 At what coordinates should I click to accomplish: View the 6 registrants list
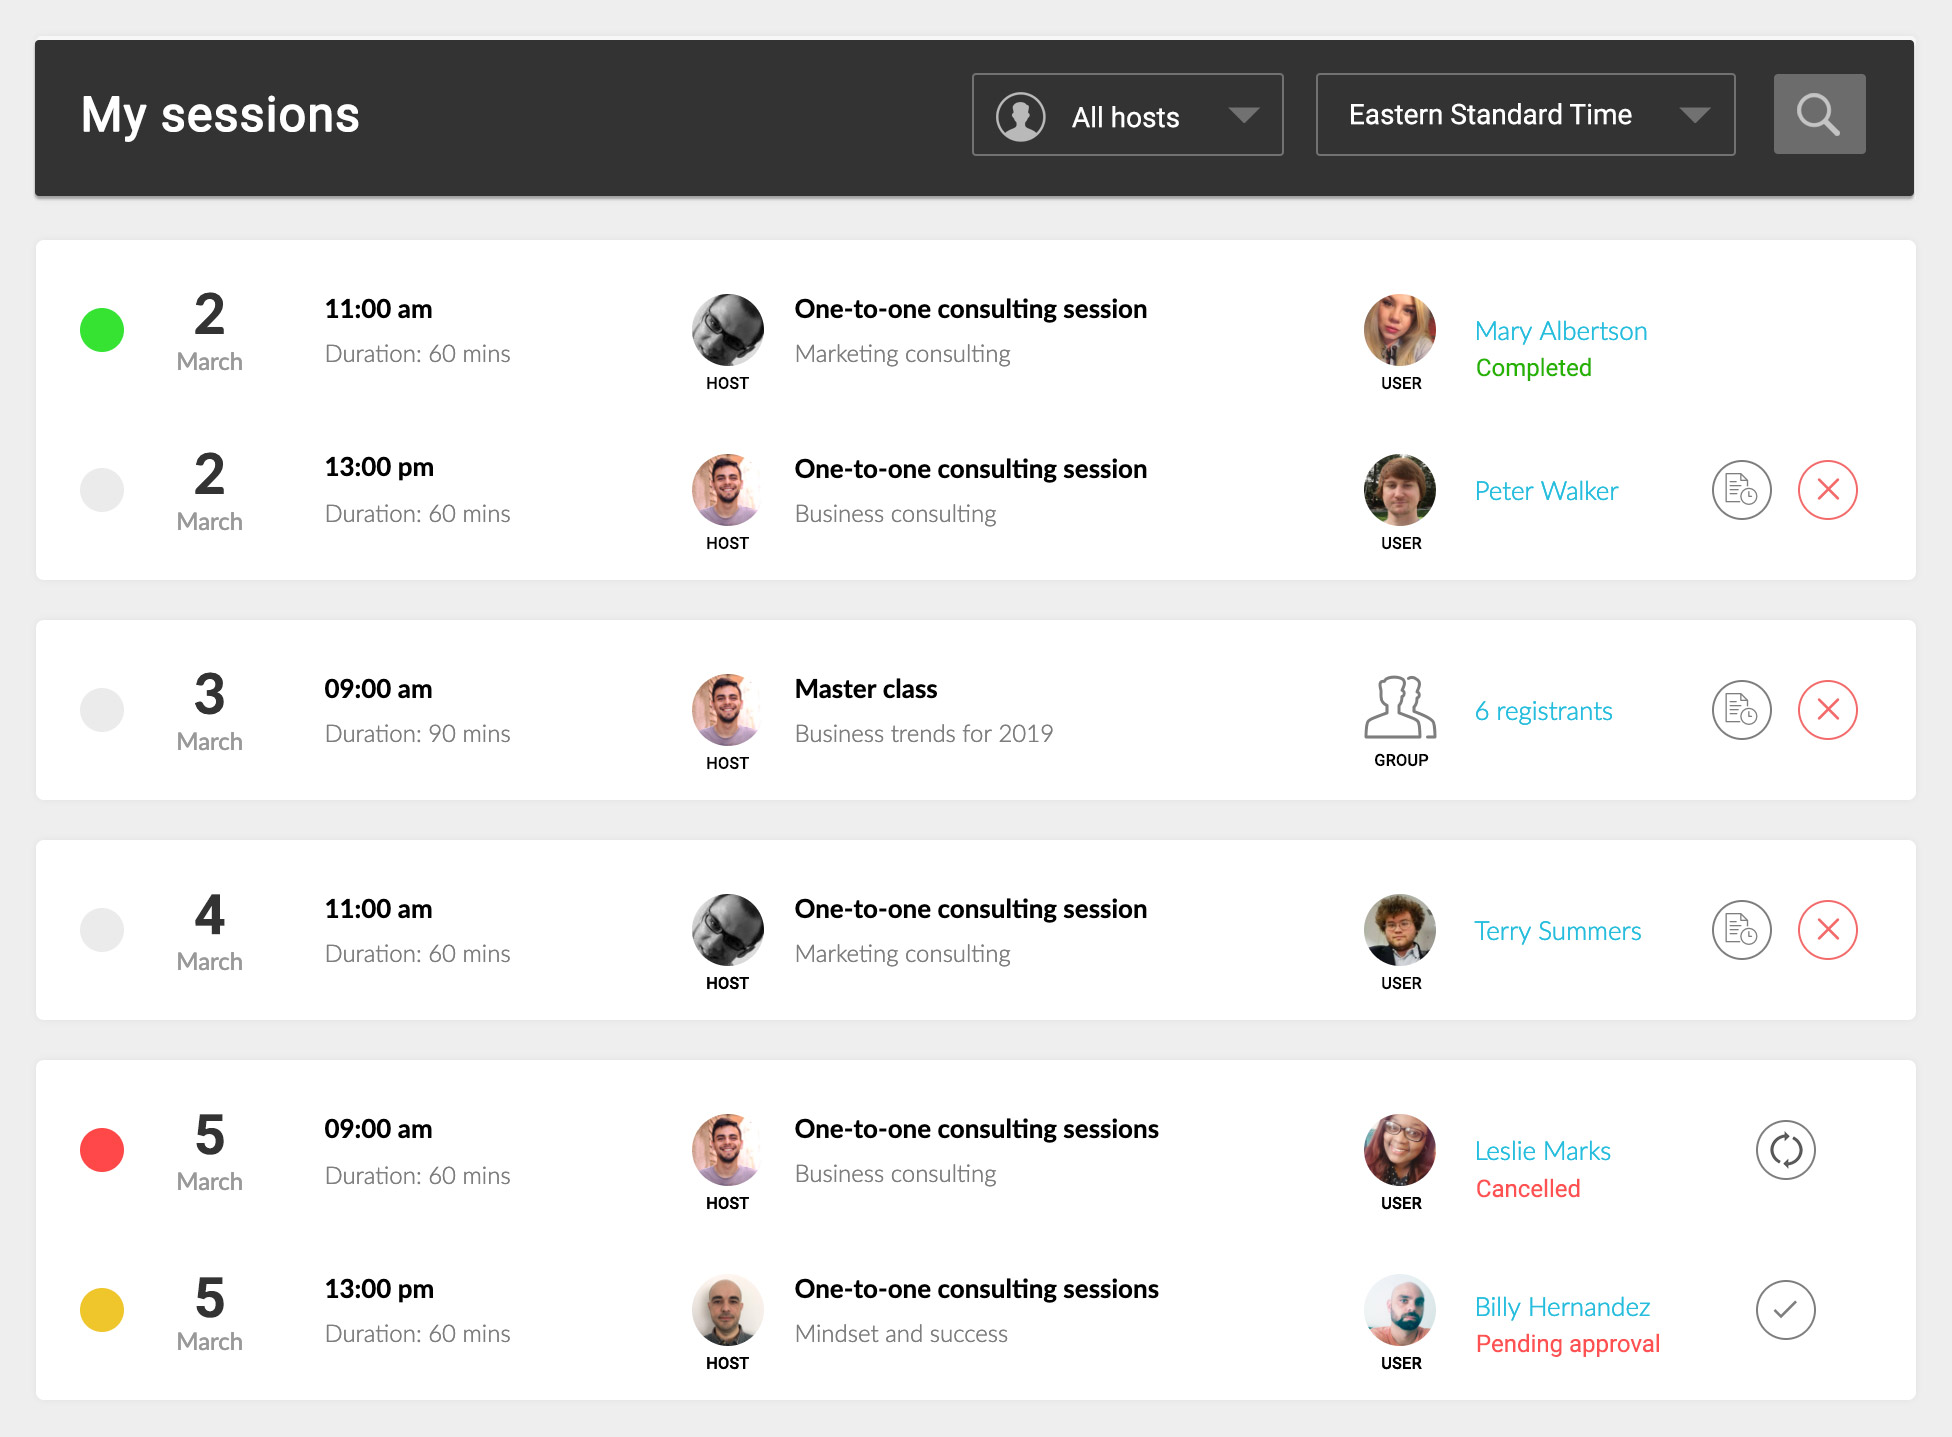click(x=1543, y=711)
